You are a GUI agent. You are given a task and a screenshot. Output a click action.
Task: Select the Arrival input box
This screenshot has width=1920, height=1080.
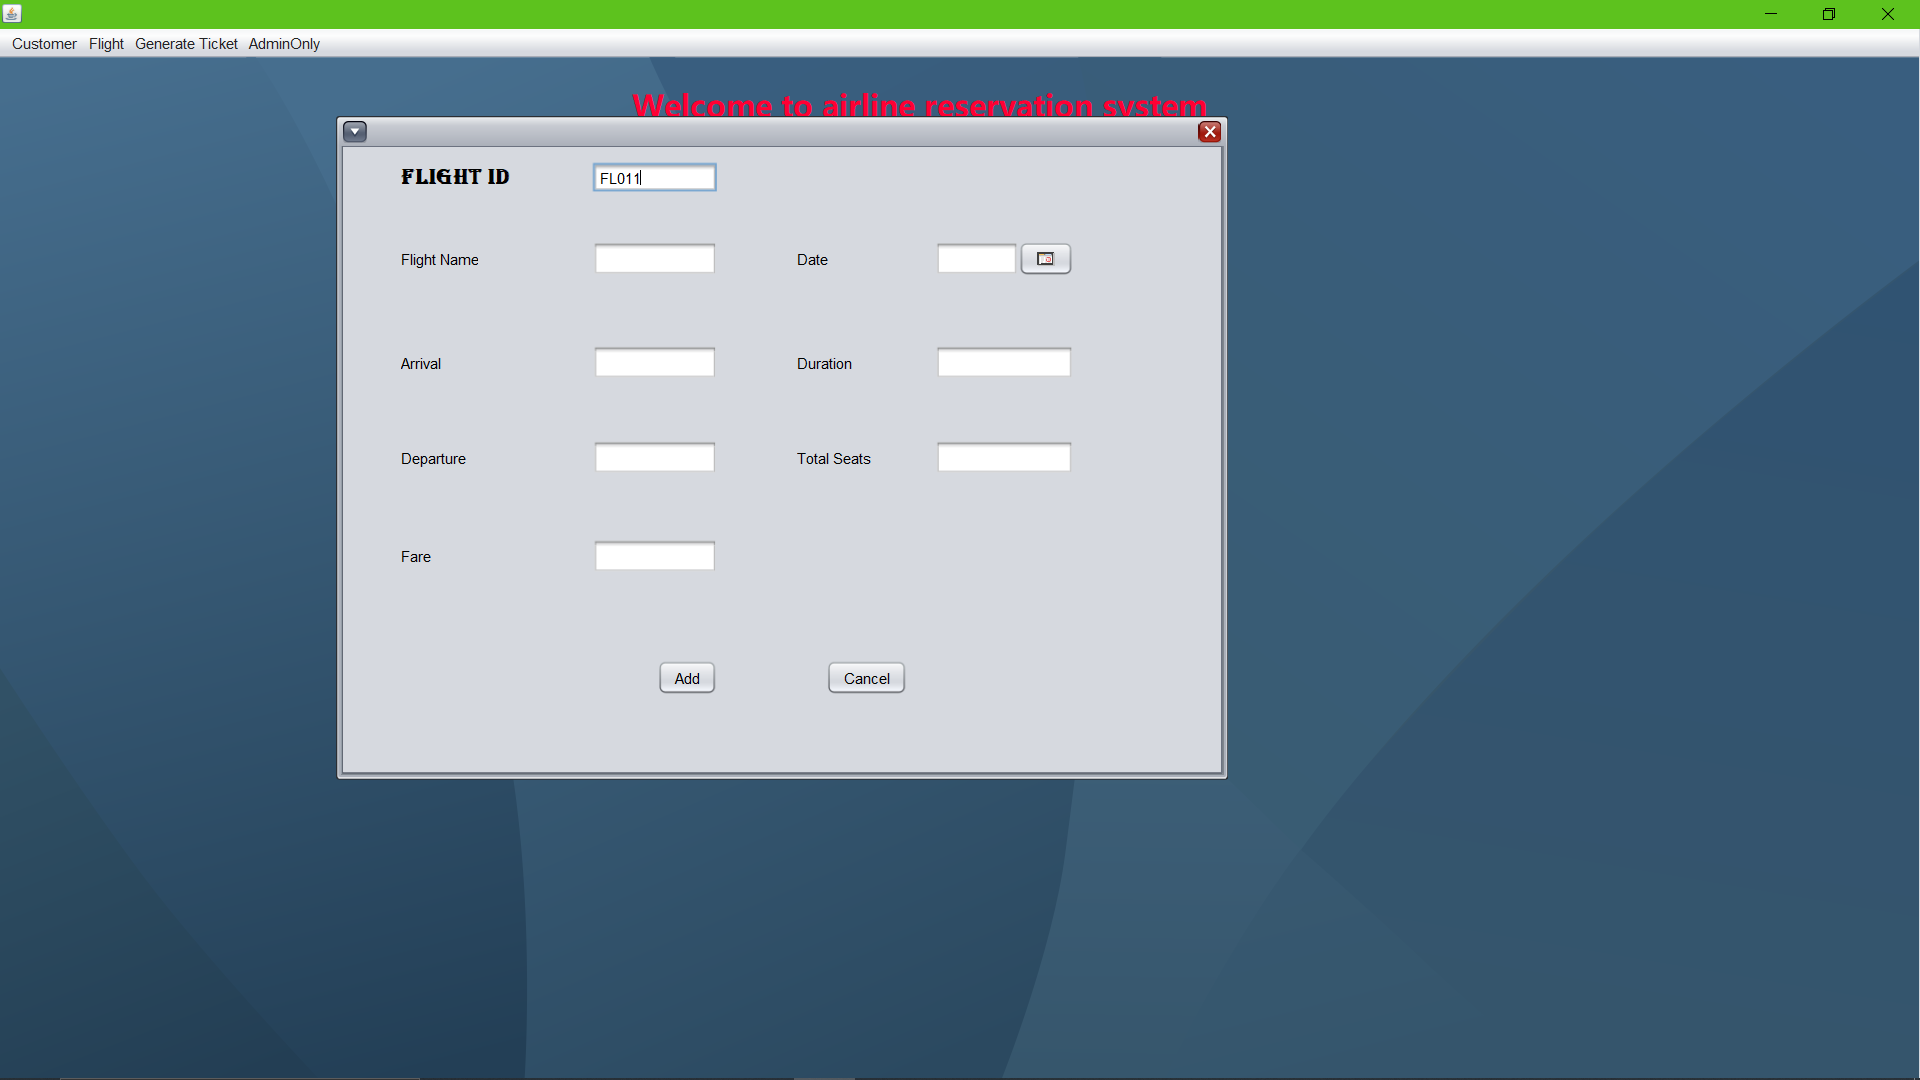point(654,363)
